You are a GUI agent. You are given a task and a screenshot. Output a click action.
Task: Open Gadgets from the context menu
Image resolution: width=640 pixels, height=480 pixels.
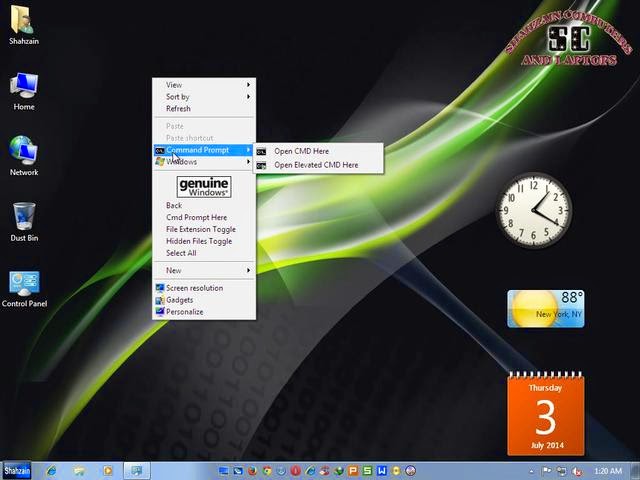pyautogui.click(x=204, y=300)
